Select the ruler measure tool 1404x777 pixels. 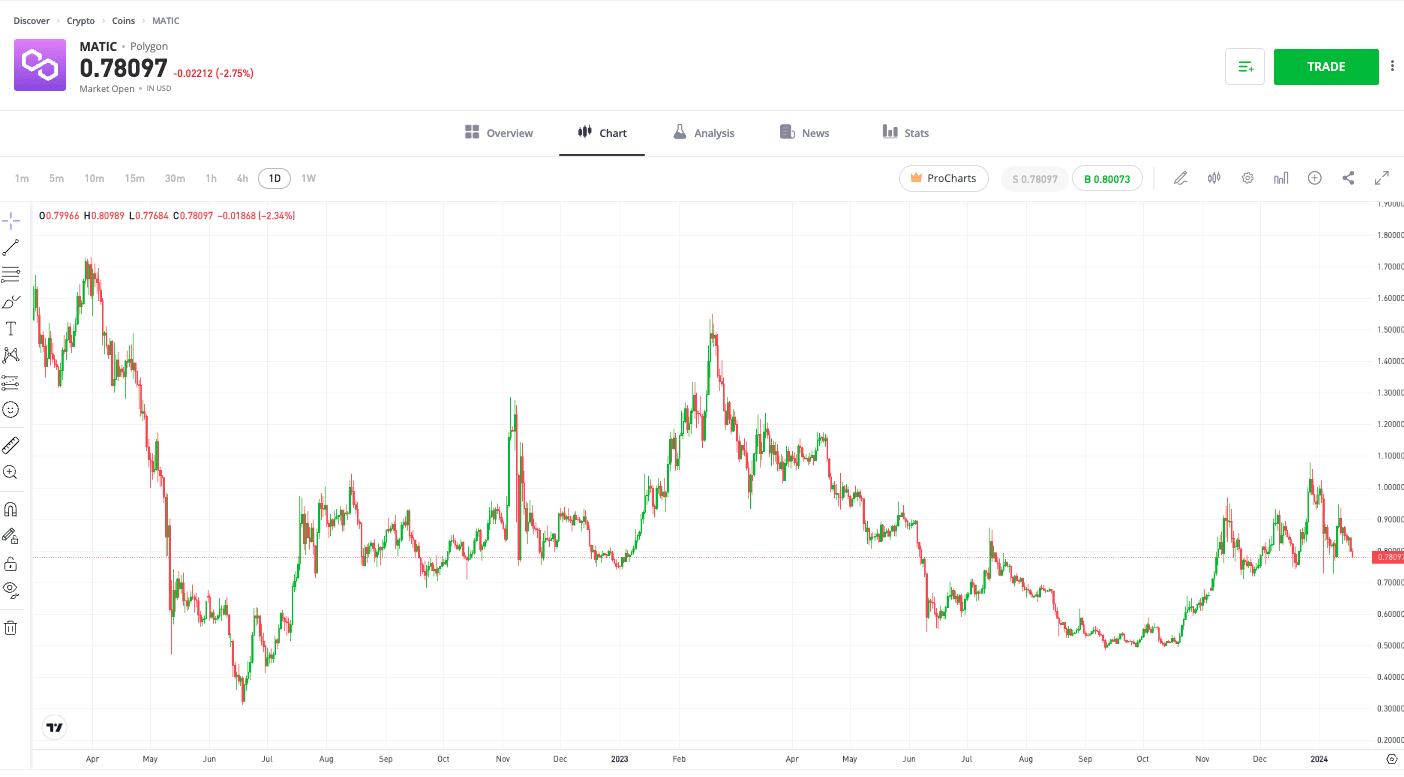click(x=11, y=445)
